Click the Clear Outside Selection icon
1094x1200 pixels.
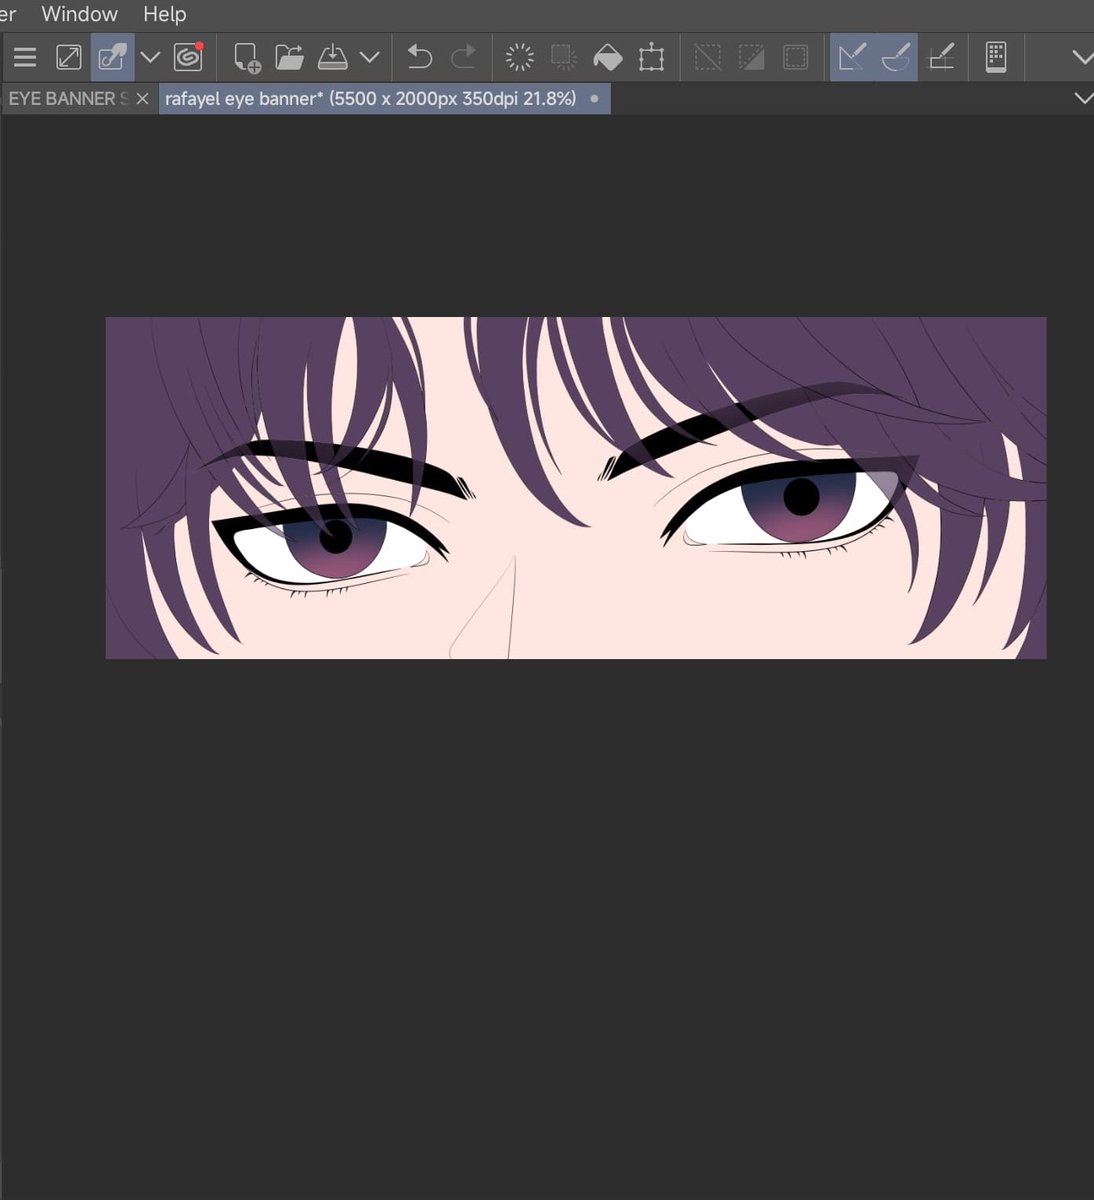coord(564,57)
